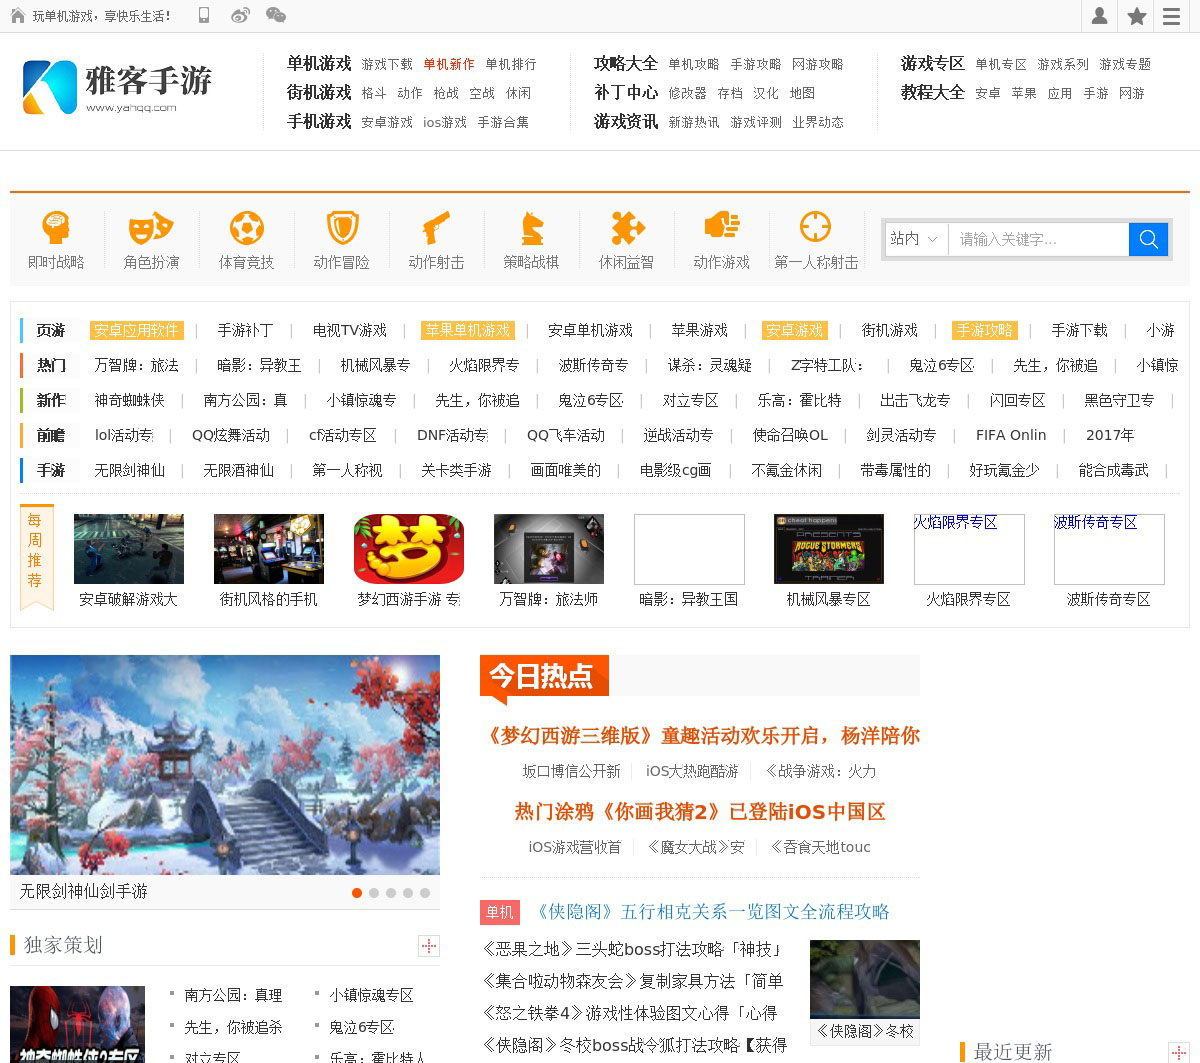Viewport: 1200px width, 1063px height.
Task: Open the 角色扮演 masks icon
Action: [x=151, y=229]
